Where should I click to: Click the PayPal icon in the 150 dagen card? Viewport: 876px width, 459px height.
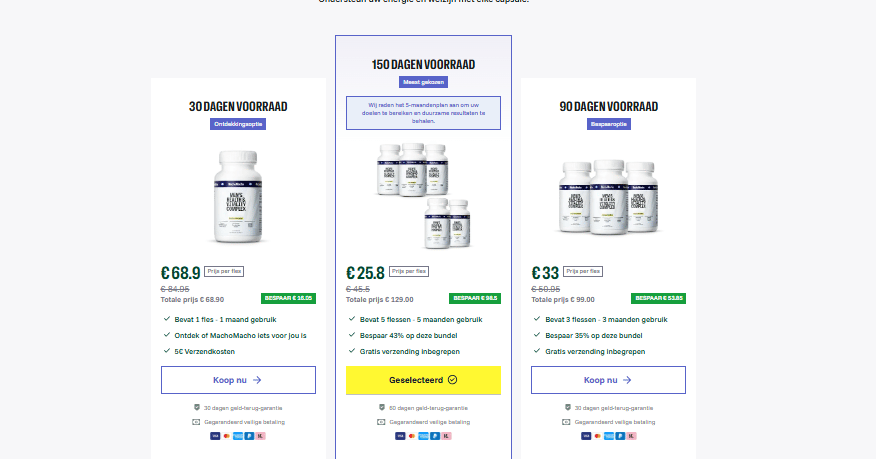click(435, 436)
